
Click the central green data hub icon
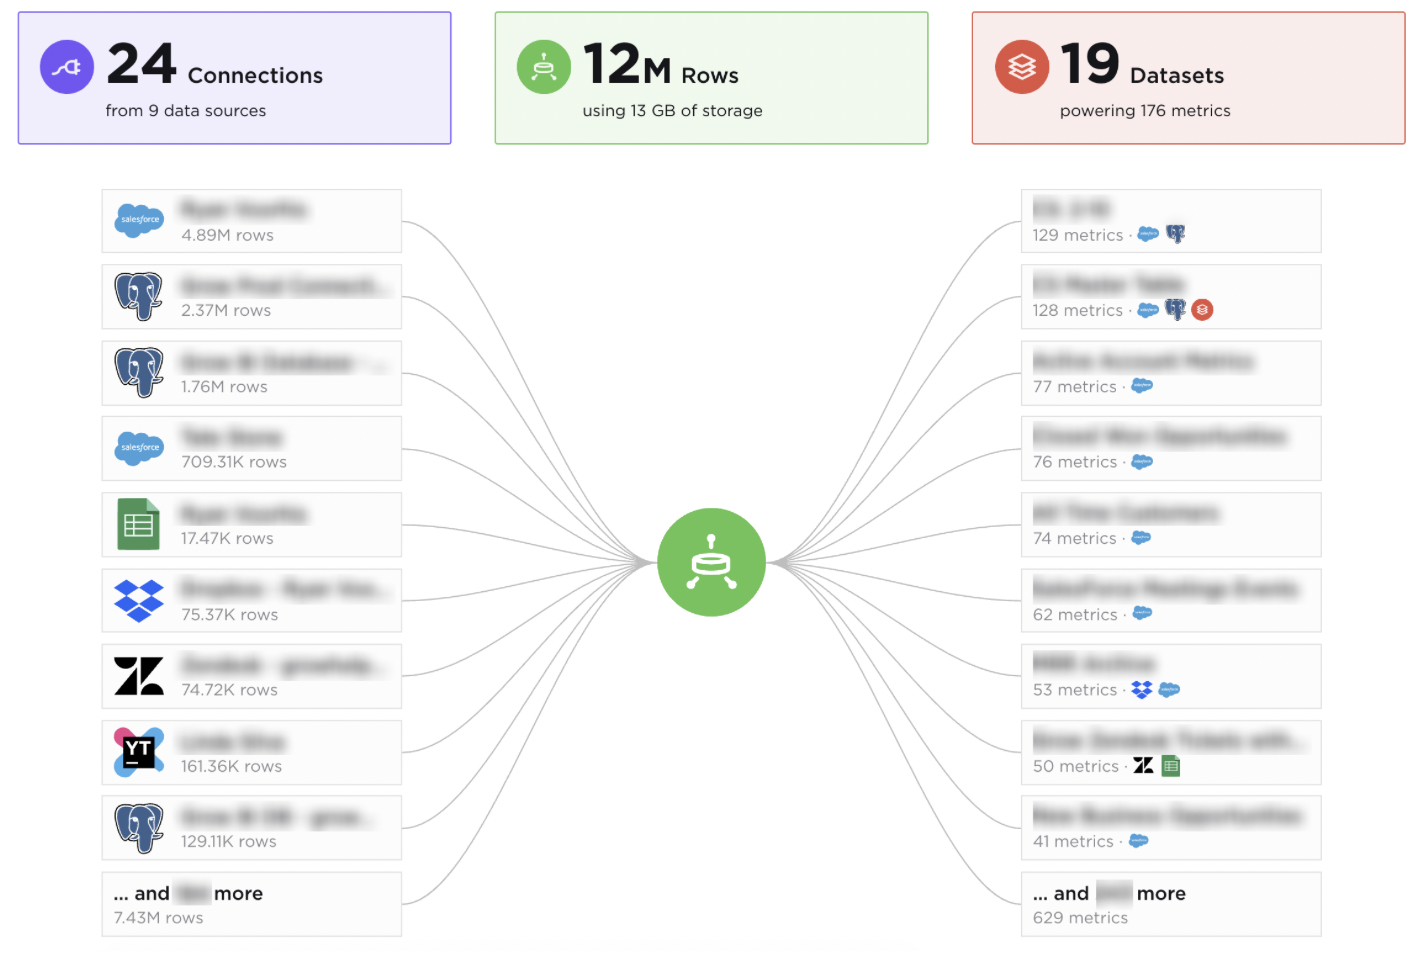711,562
